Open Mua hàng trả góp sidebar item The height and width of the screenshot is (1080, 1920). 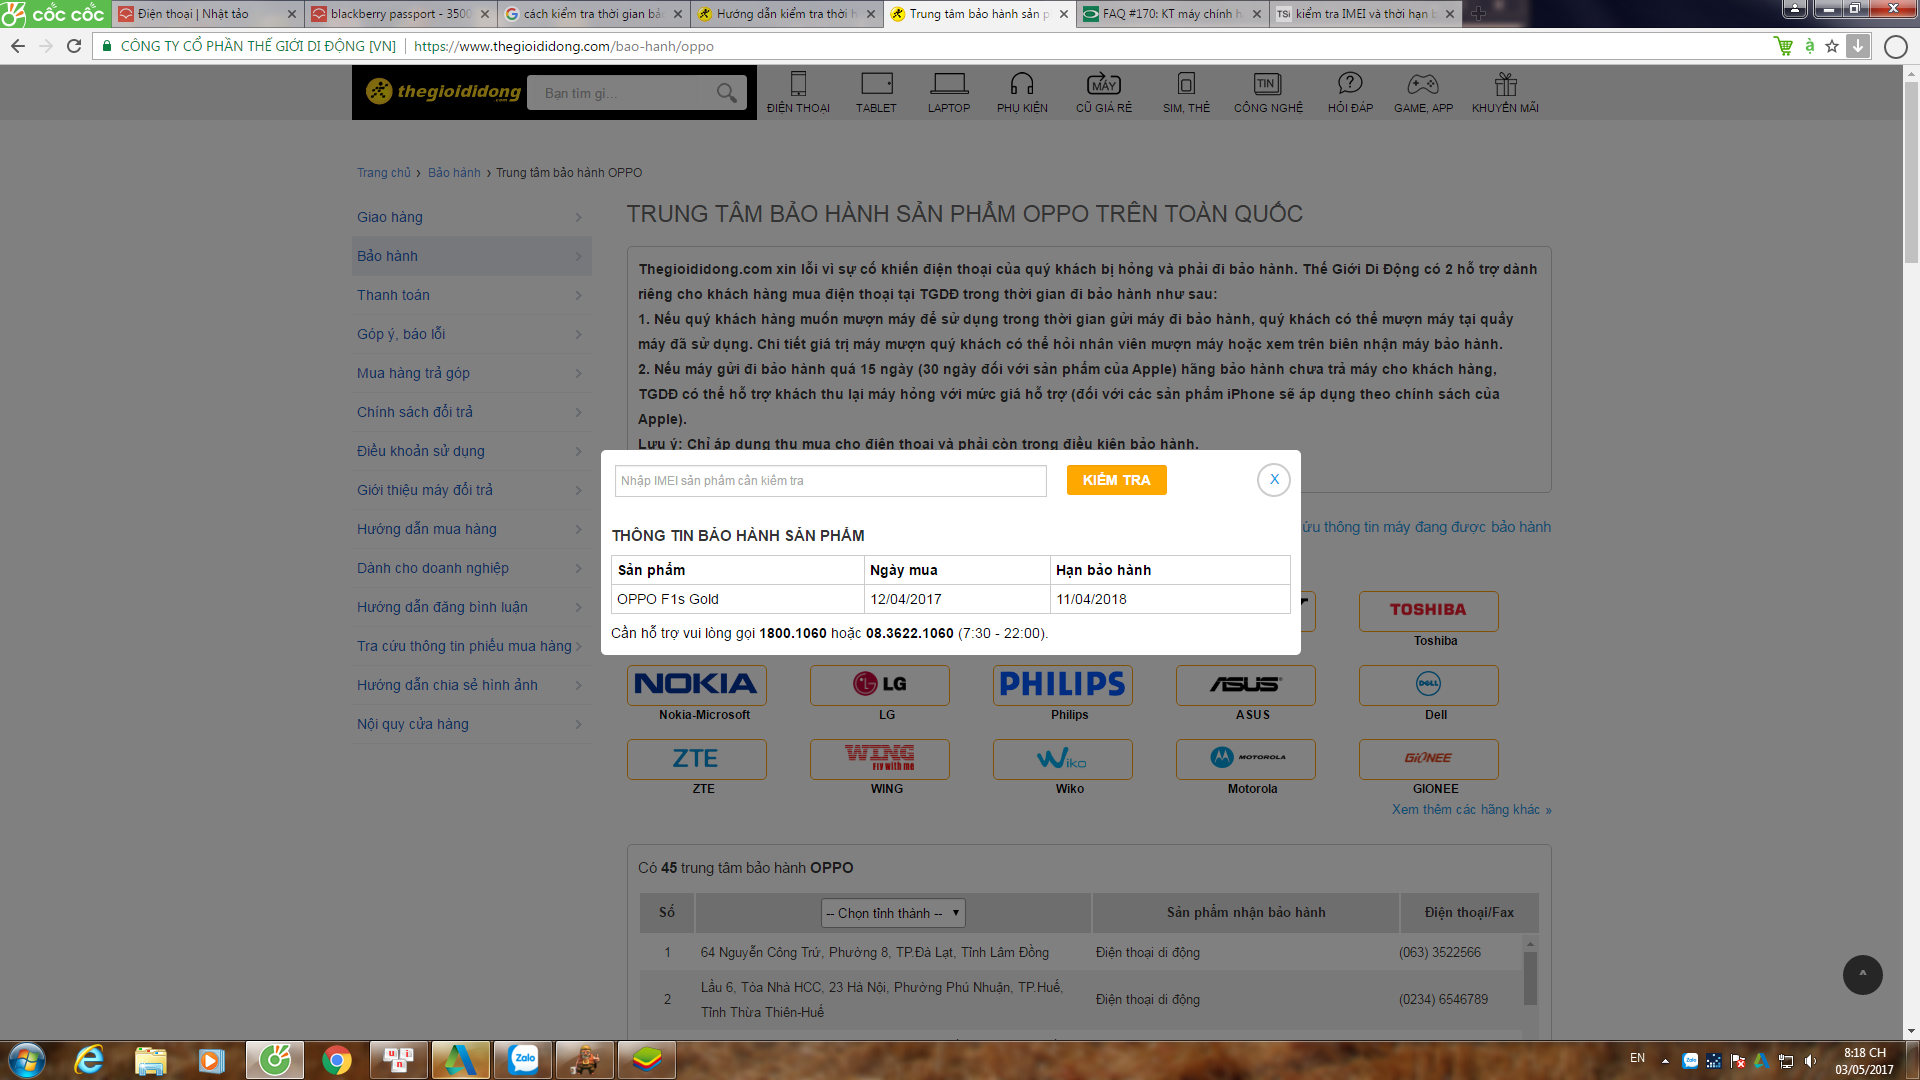(471, 373)
